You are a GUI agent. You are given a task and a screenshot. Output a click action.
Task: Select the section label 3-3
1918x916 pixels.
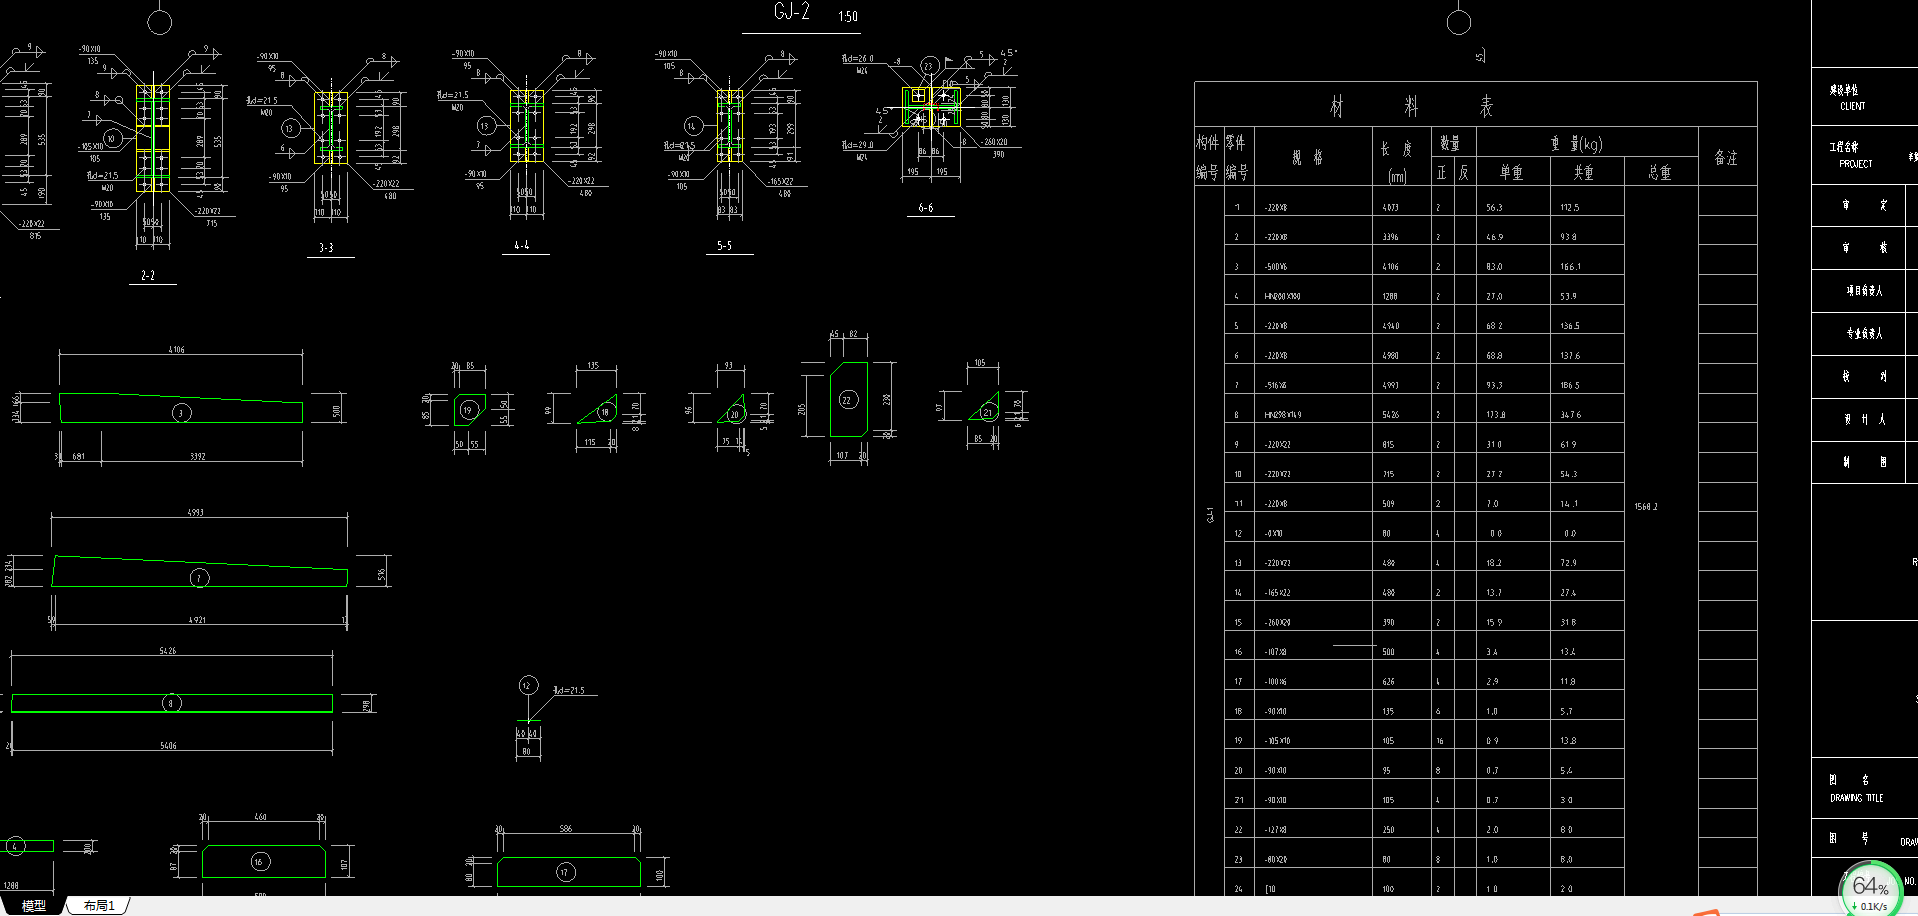(326, 247)
